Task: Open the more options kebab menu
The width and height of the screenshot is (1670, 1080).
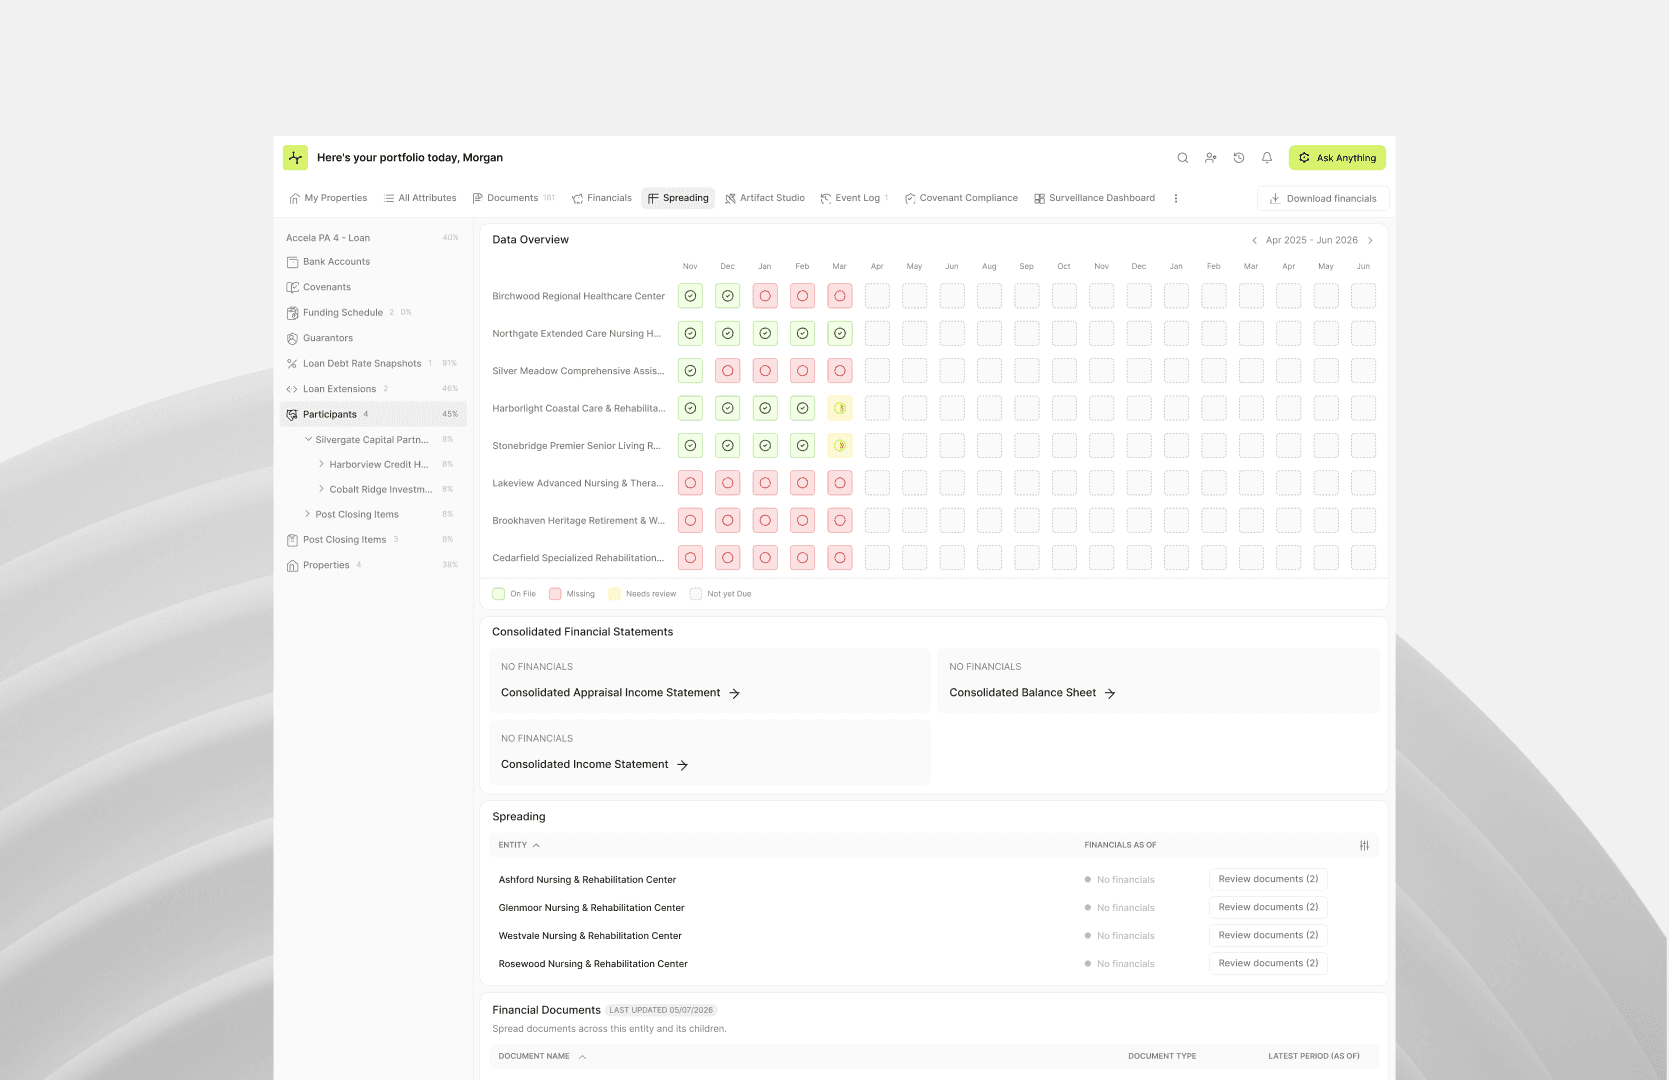Action: coord(1176,198)
